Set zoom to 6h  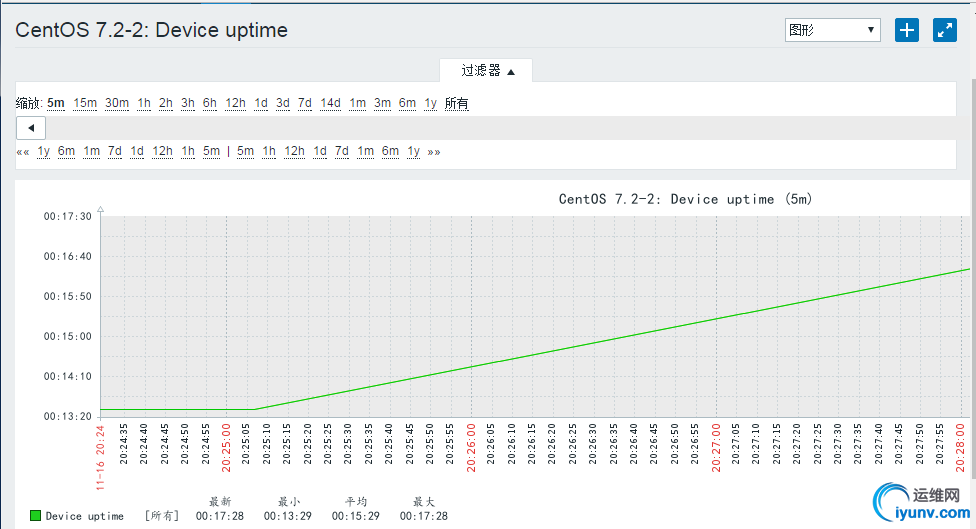click(210, 103)
